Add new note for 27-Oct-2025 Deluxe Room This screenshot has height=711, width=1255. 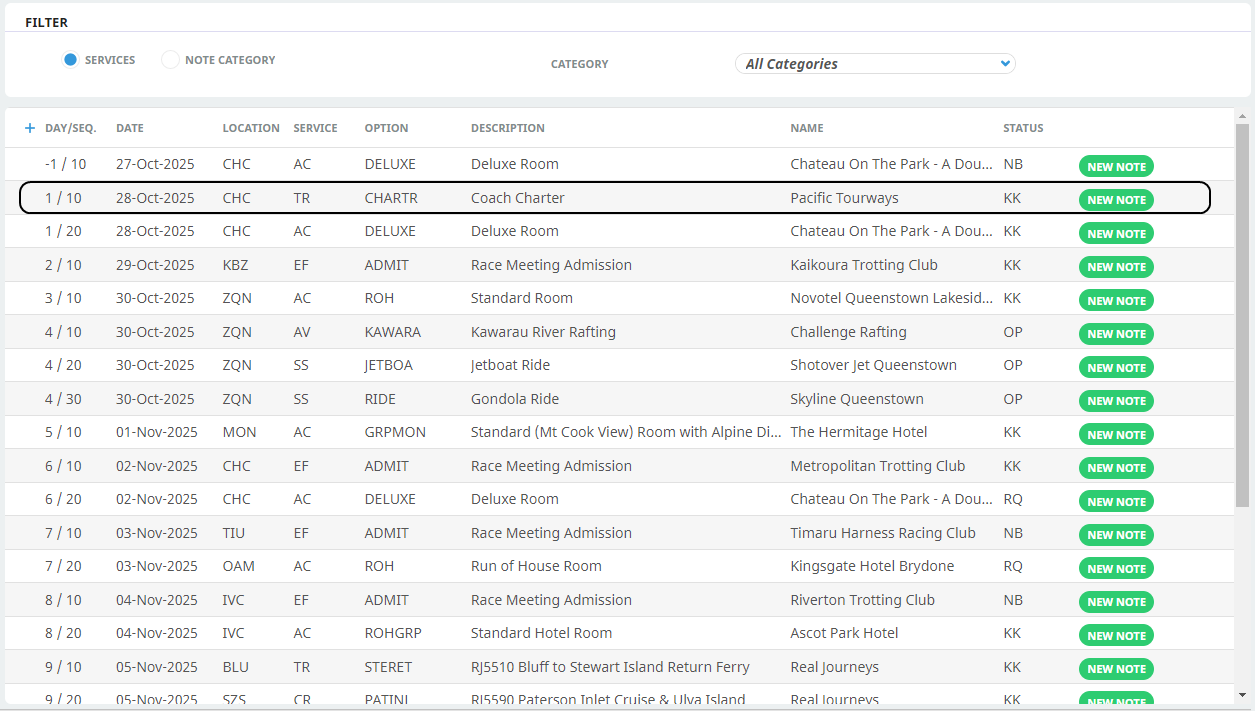[1116, 167]
